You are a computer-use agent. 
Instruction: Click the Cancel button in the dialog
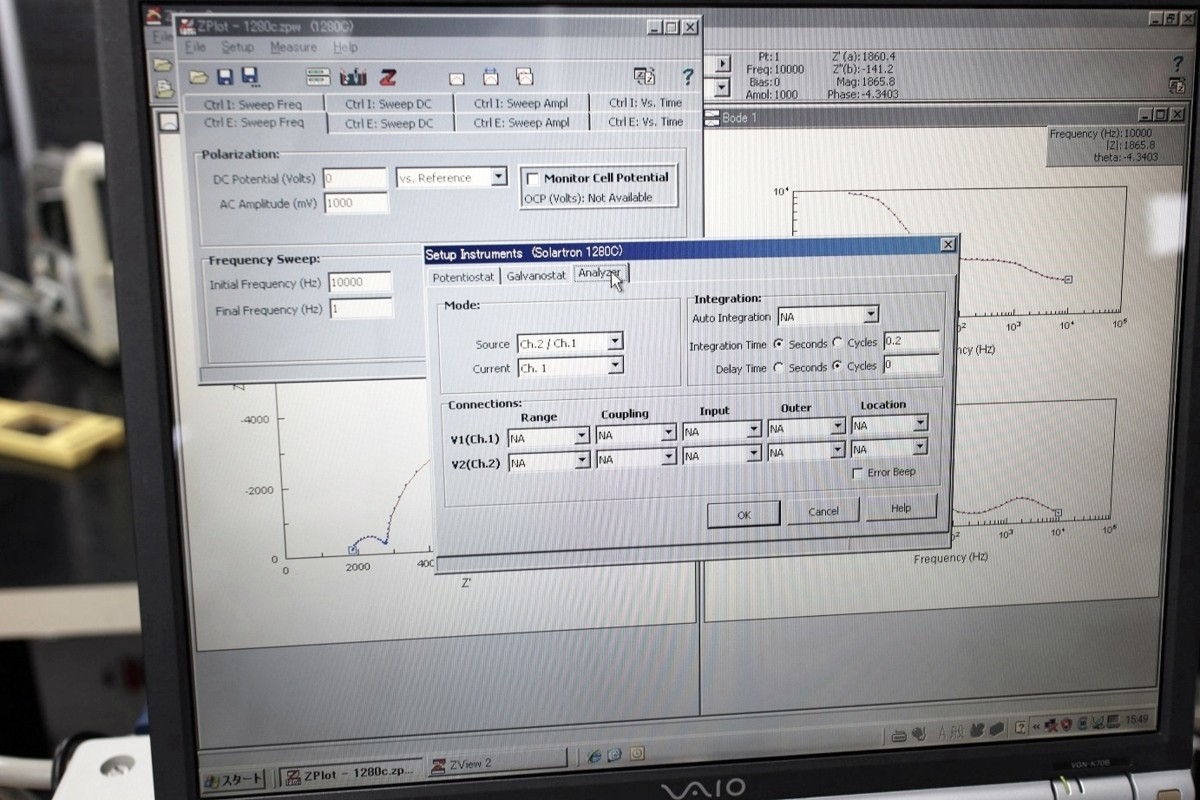point(823,511)
